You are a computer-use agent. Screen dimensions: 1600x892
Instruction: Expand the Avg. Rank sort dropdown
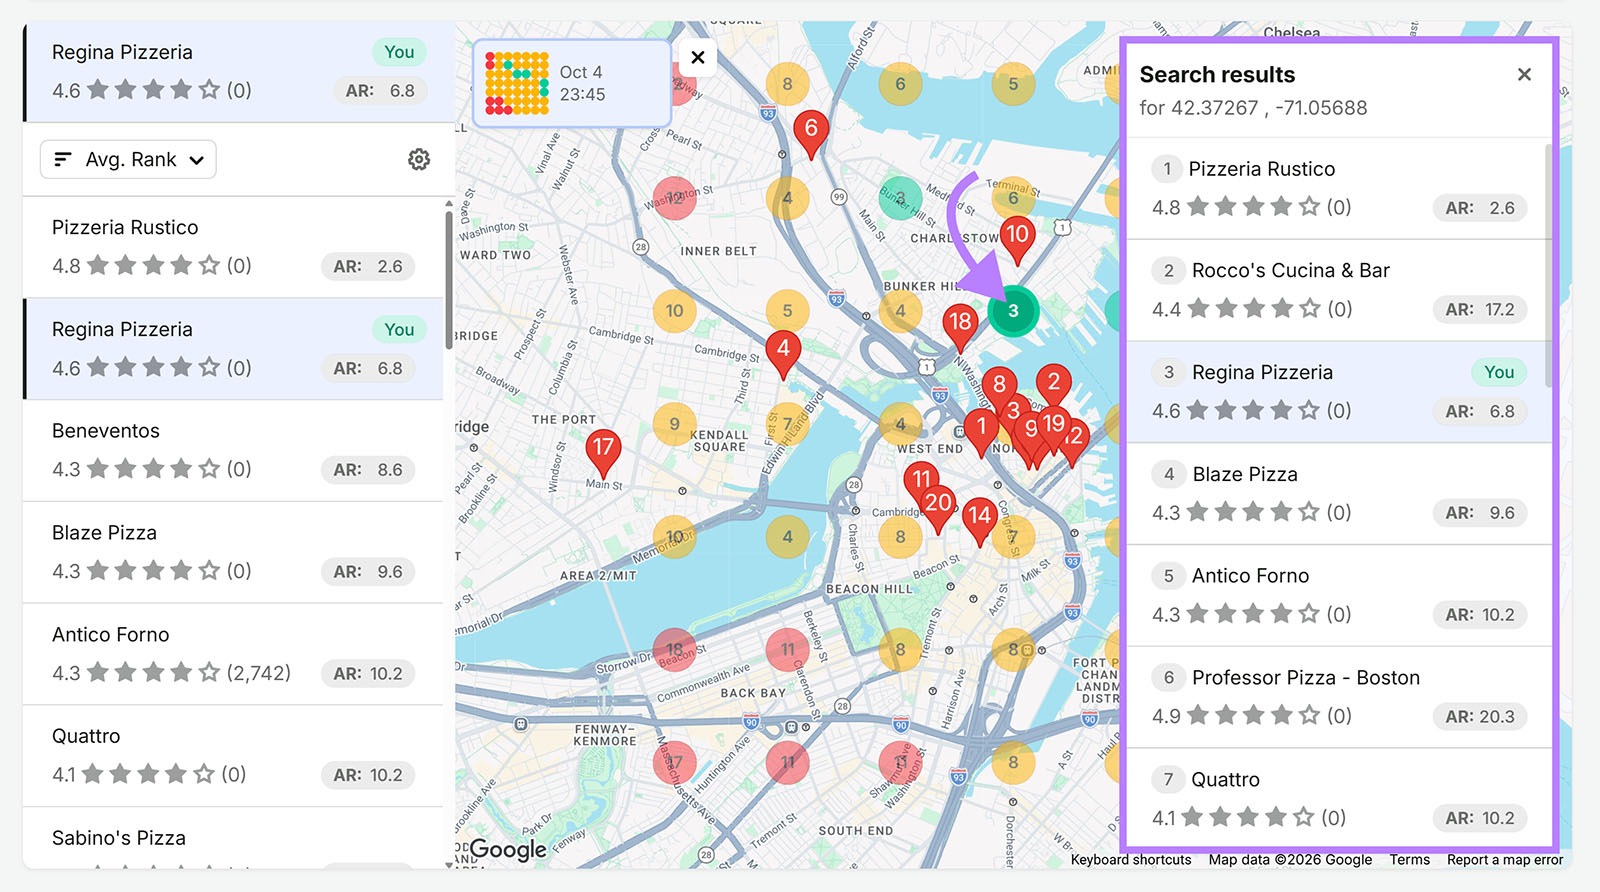[x=128, y=159]
